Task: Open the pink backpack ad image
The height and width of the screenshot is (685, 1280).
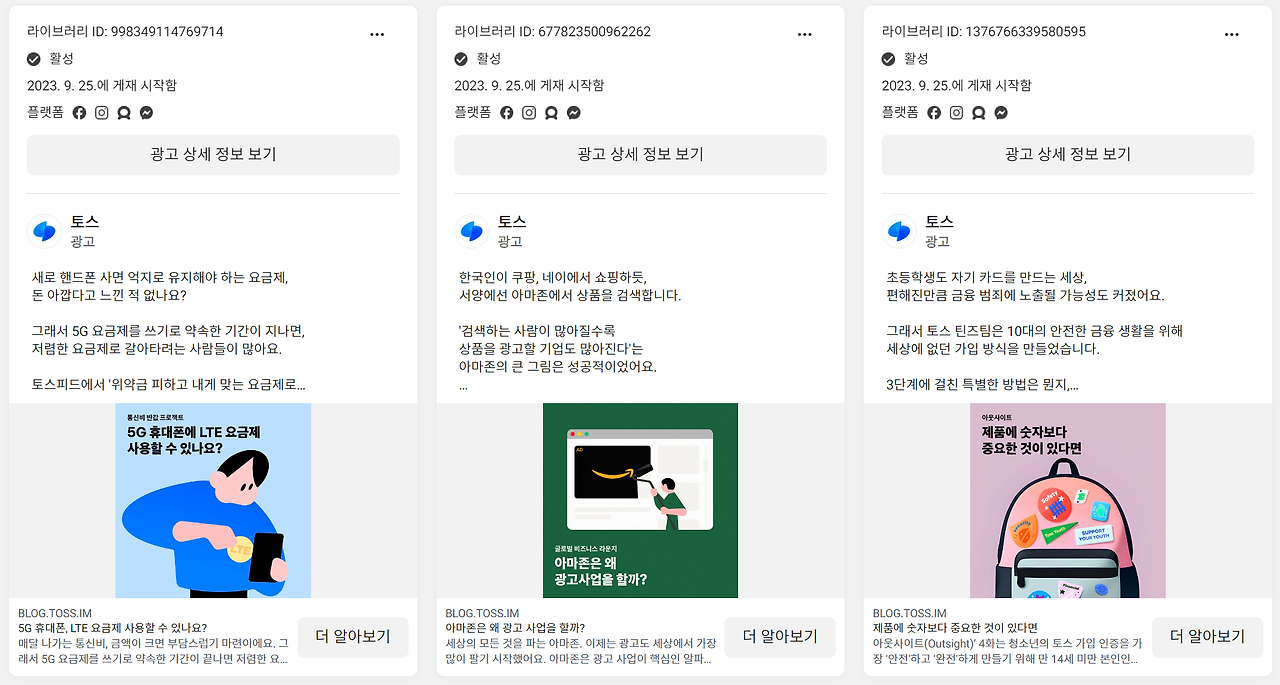Action: (1068, 500)
